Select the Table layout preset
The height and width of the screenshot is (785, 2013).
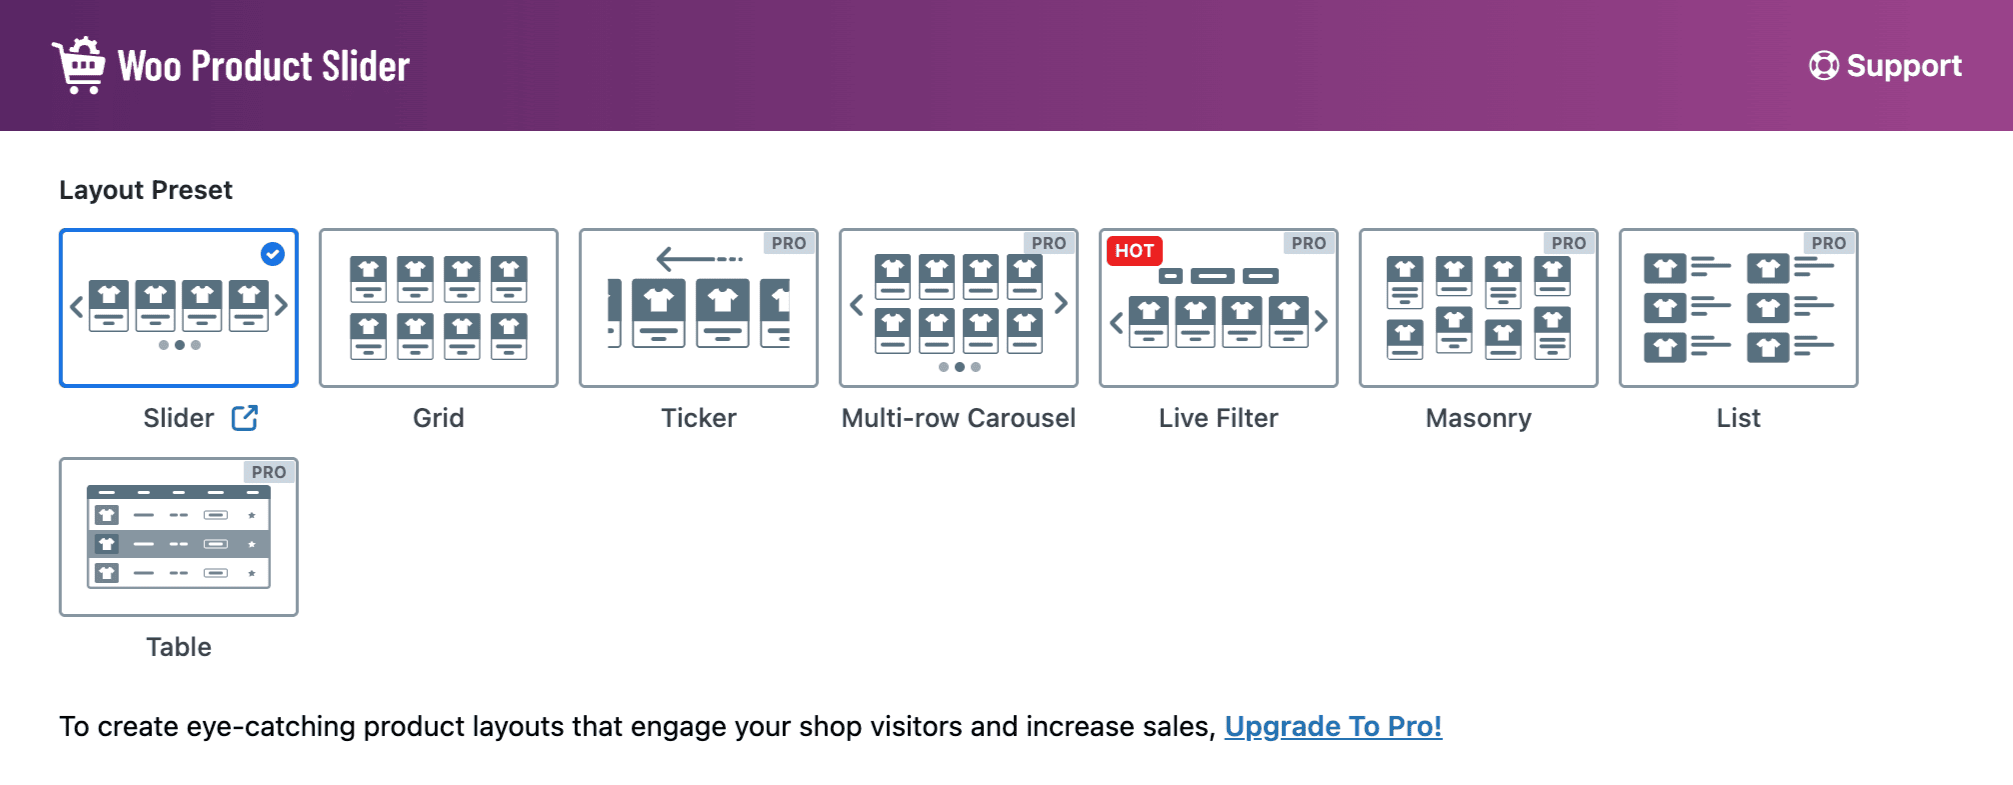(178, 537)
